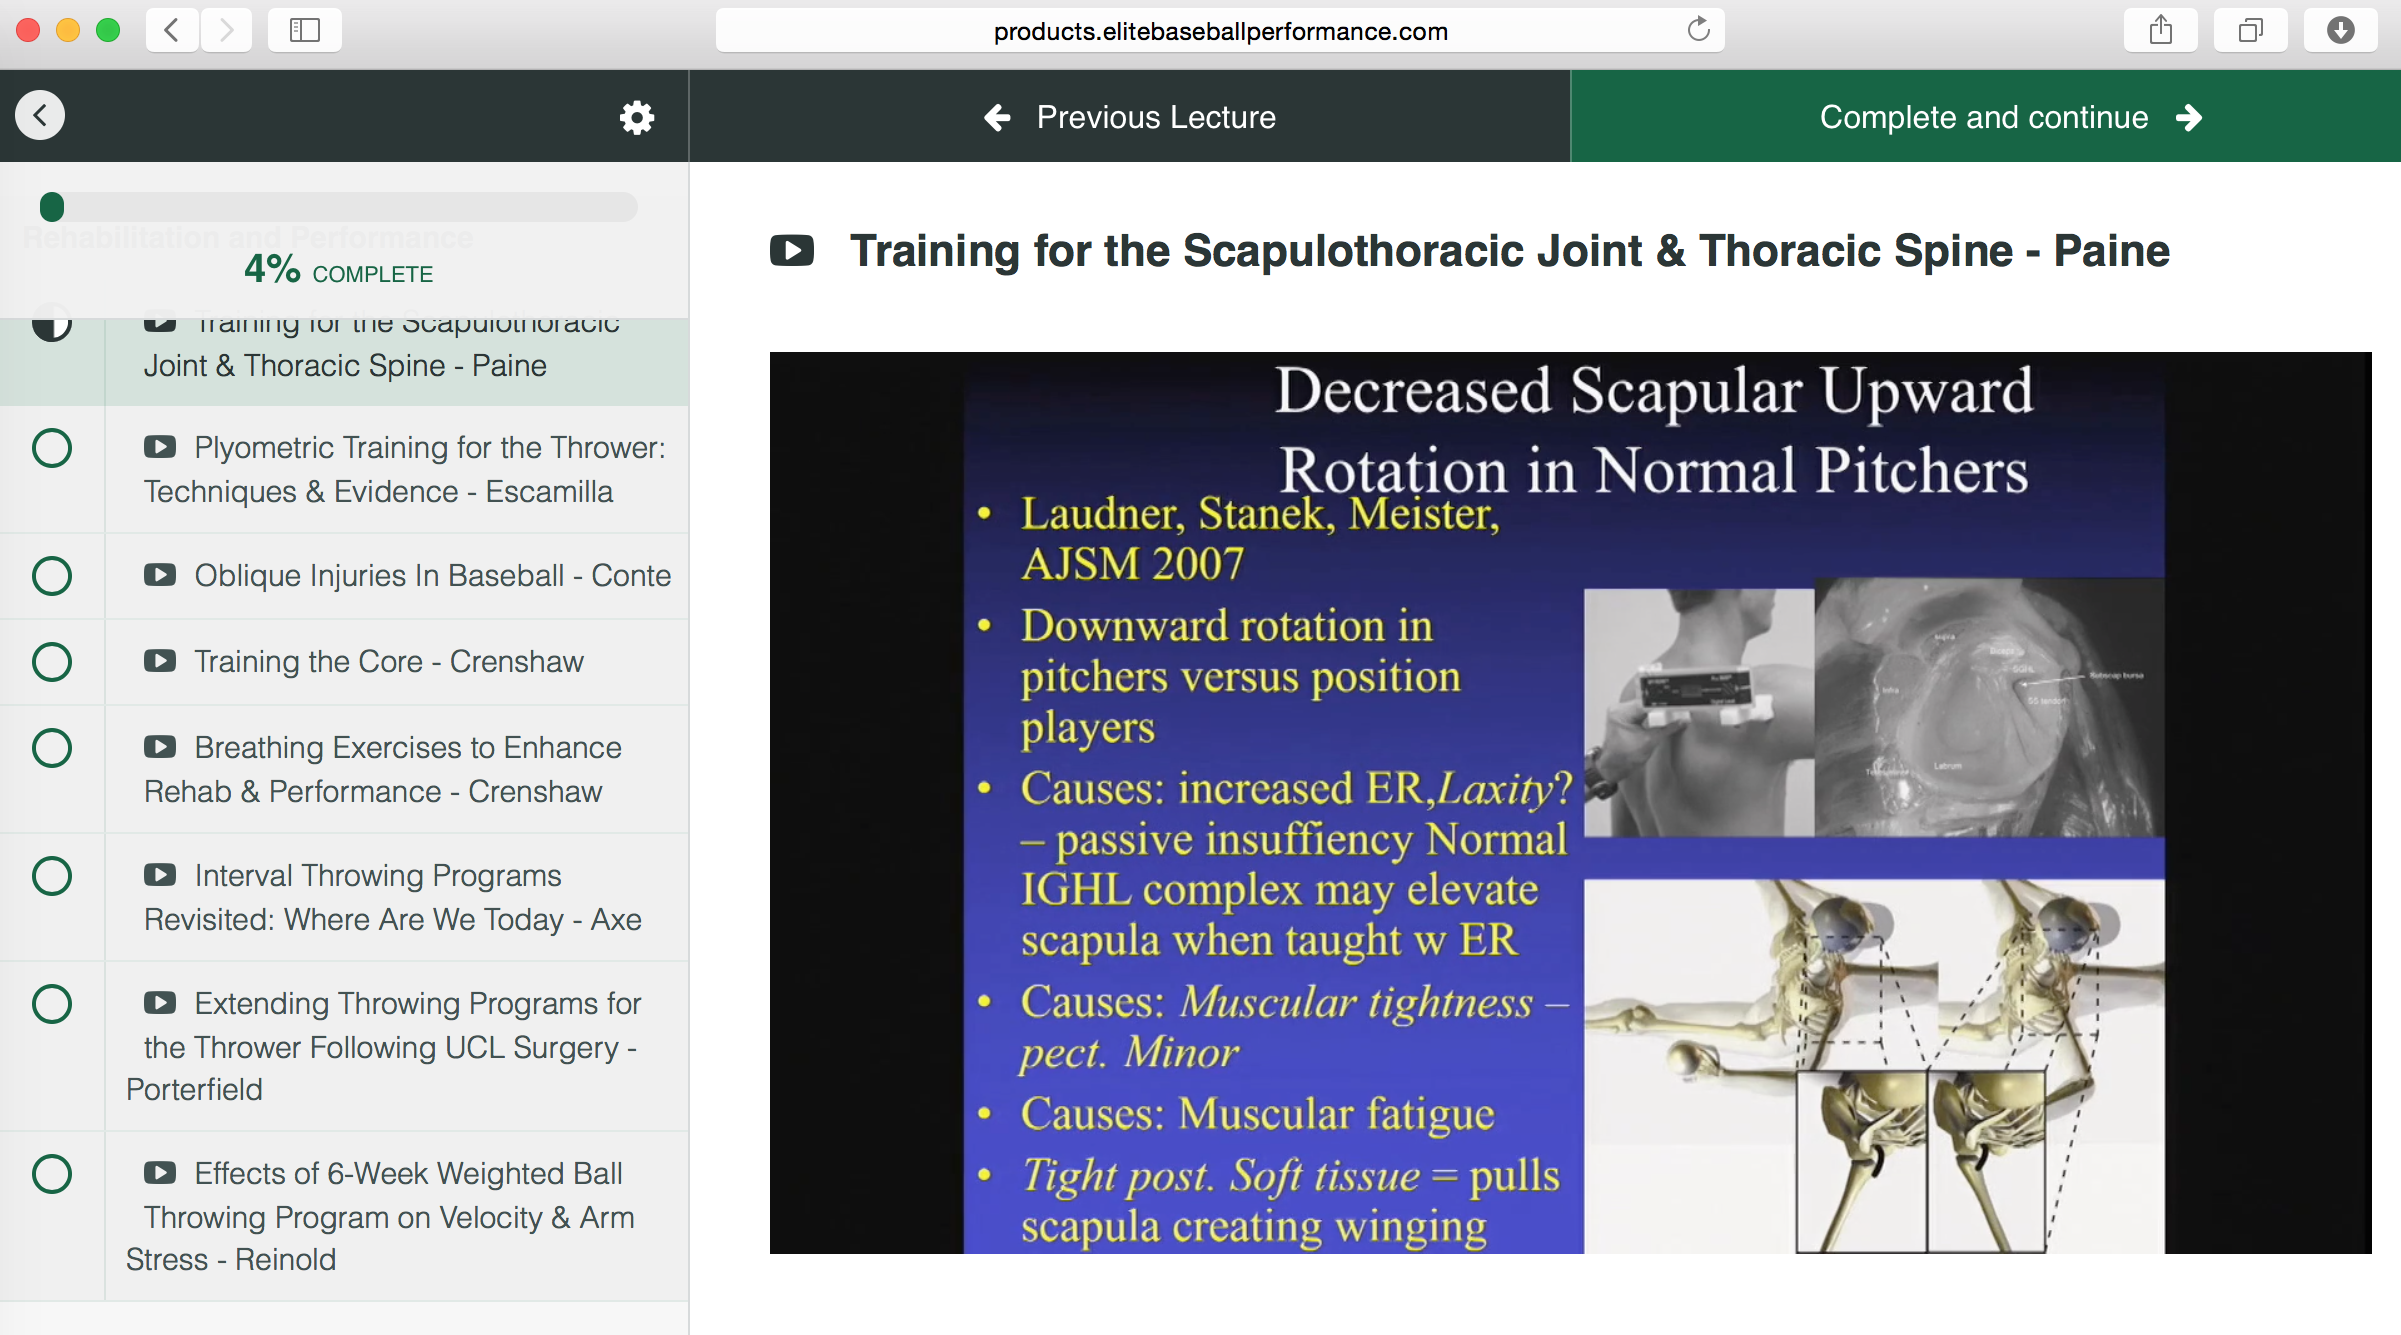
Task: Open the course settings gear icon
Action: click(x=636, y=117)
